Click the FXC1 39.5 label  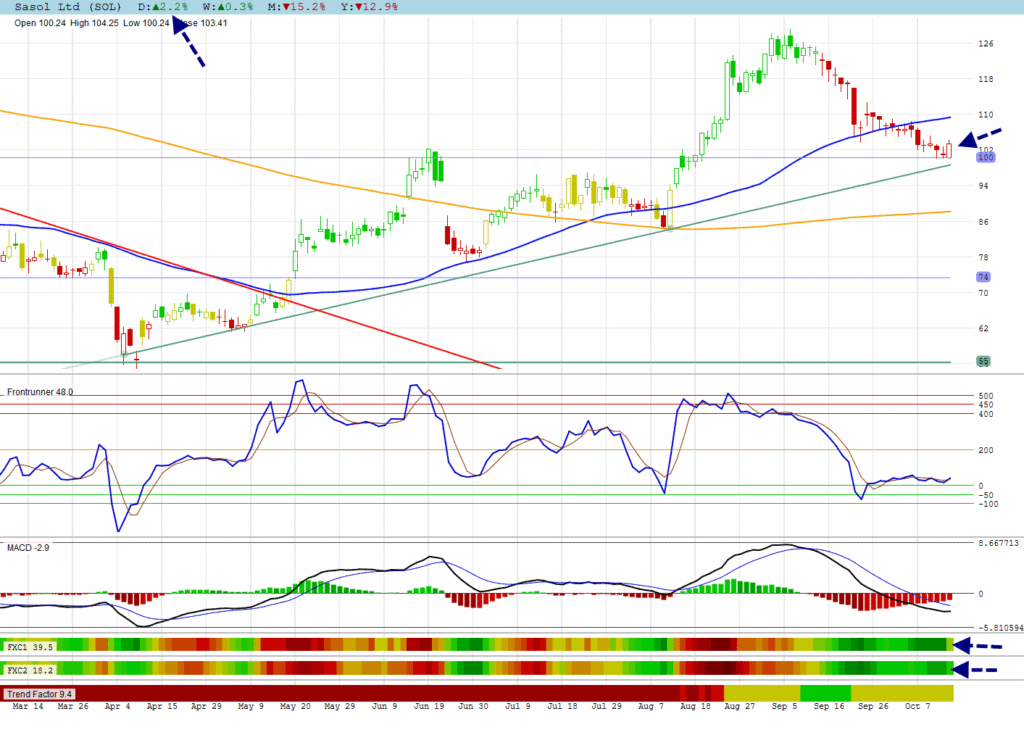point(30,646)
